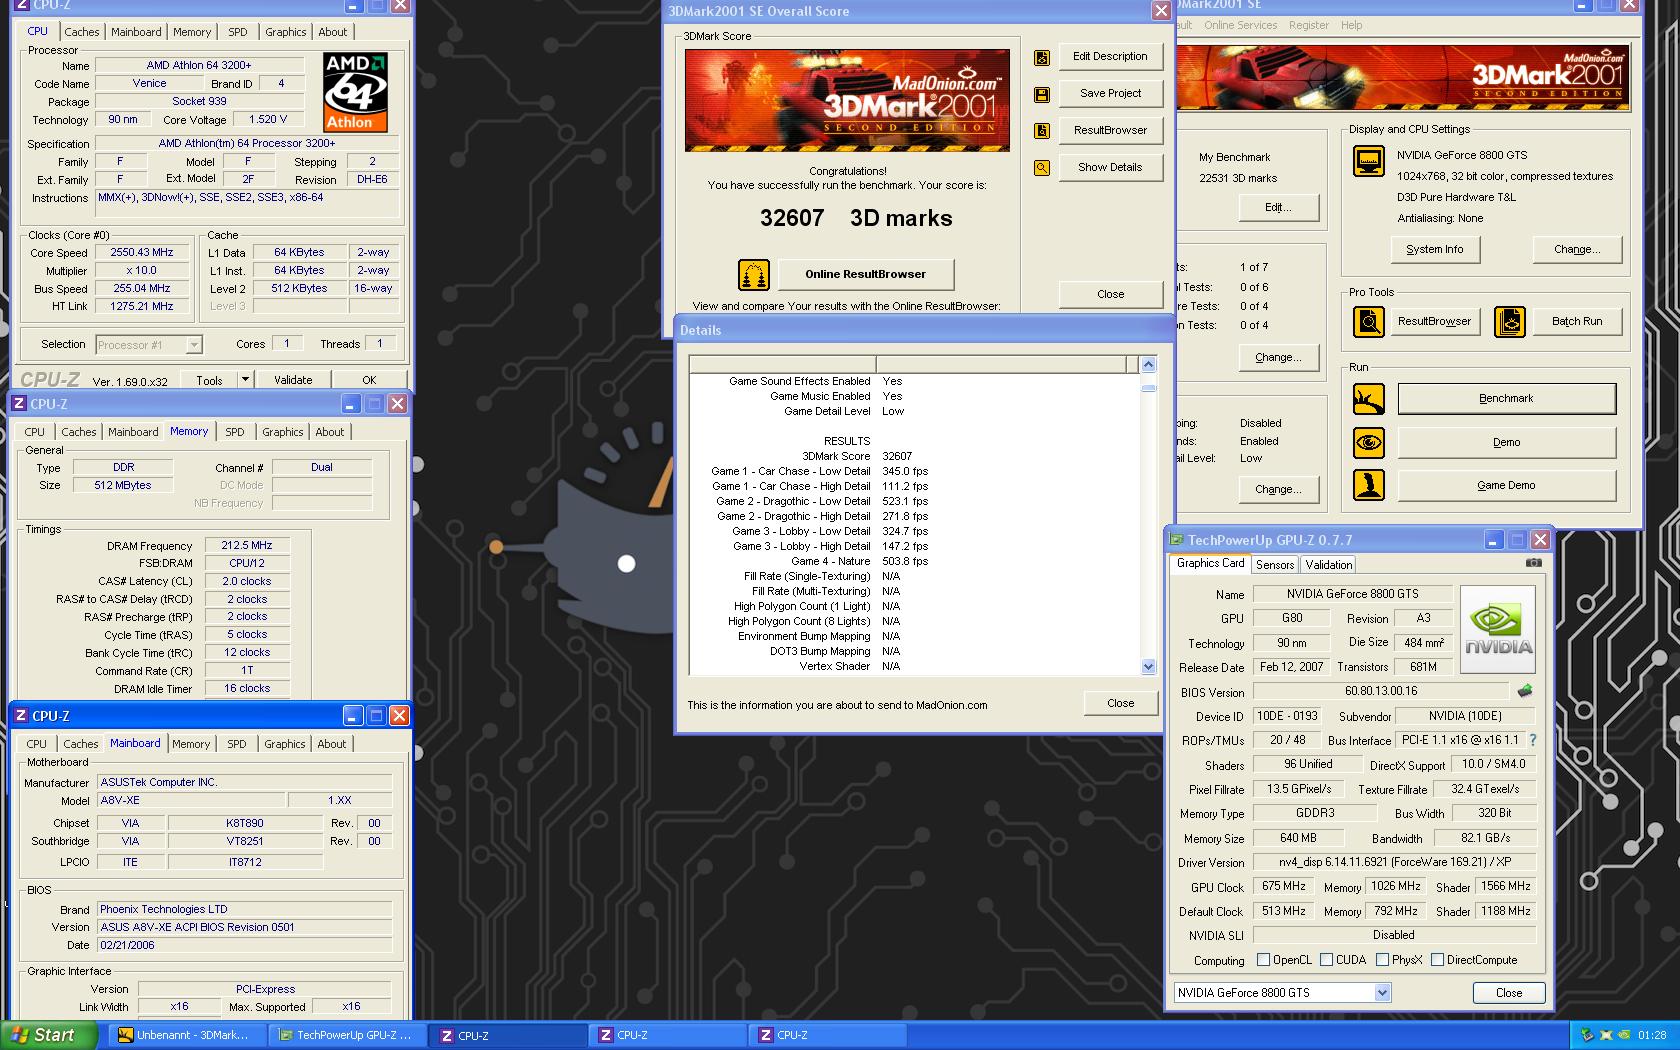1680x1050 pixels.
Task: Click the Save Project floppy icon
Action: pyautogui.click(x=1042, y=95)
